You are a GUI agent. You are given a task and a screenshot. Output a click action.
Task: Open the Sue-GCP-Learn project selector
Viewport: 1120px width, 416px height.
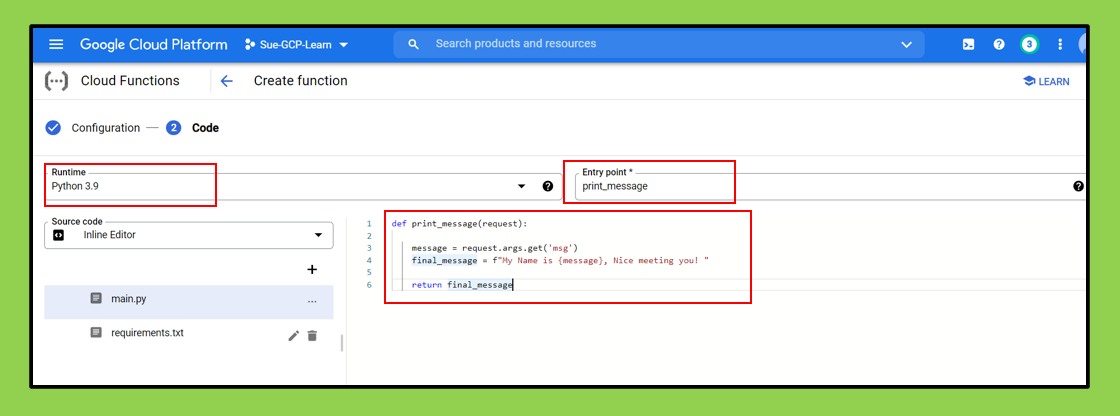296,44
